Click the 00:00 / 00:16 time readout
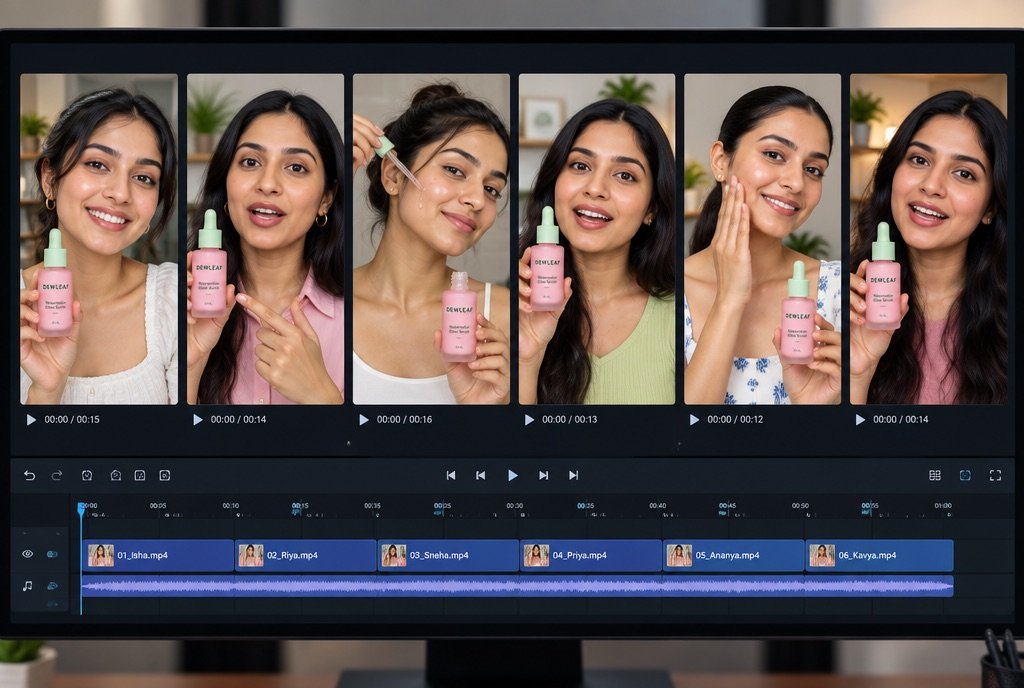The height and width of the screenshot is (688, 1024). point(404,420)
